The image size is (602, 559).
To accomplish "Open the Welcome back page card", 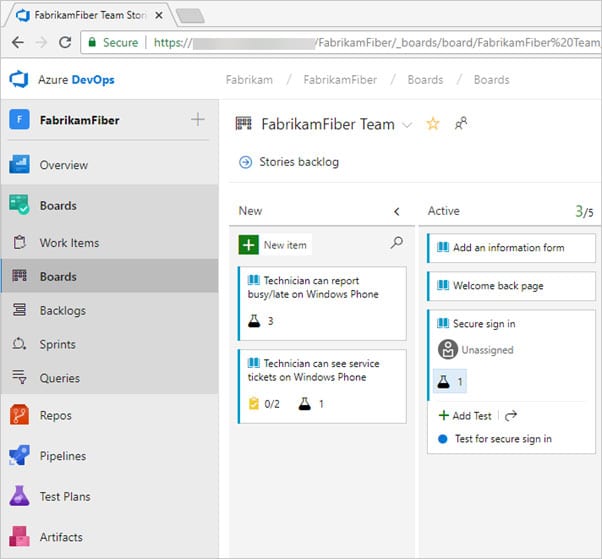I will point(511,286).
